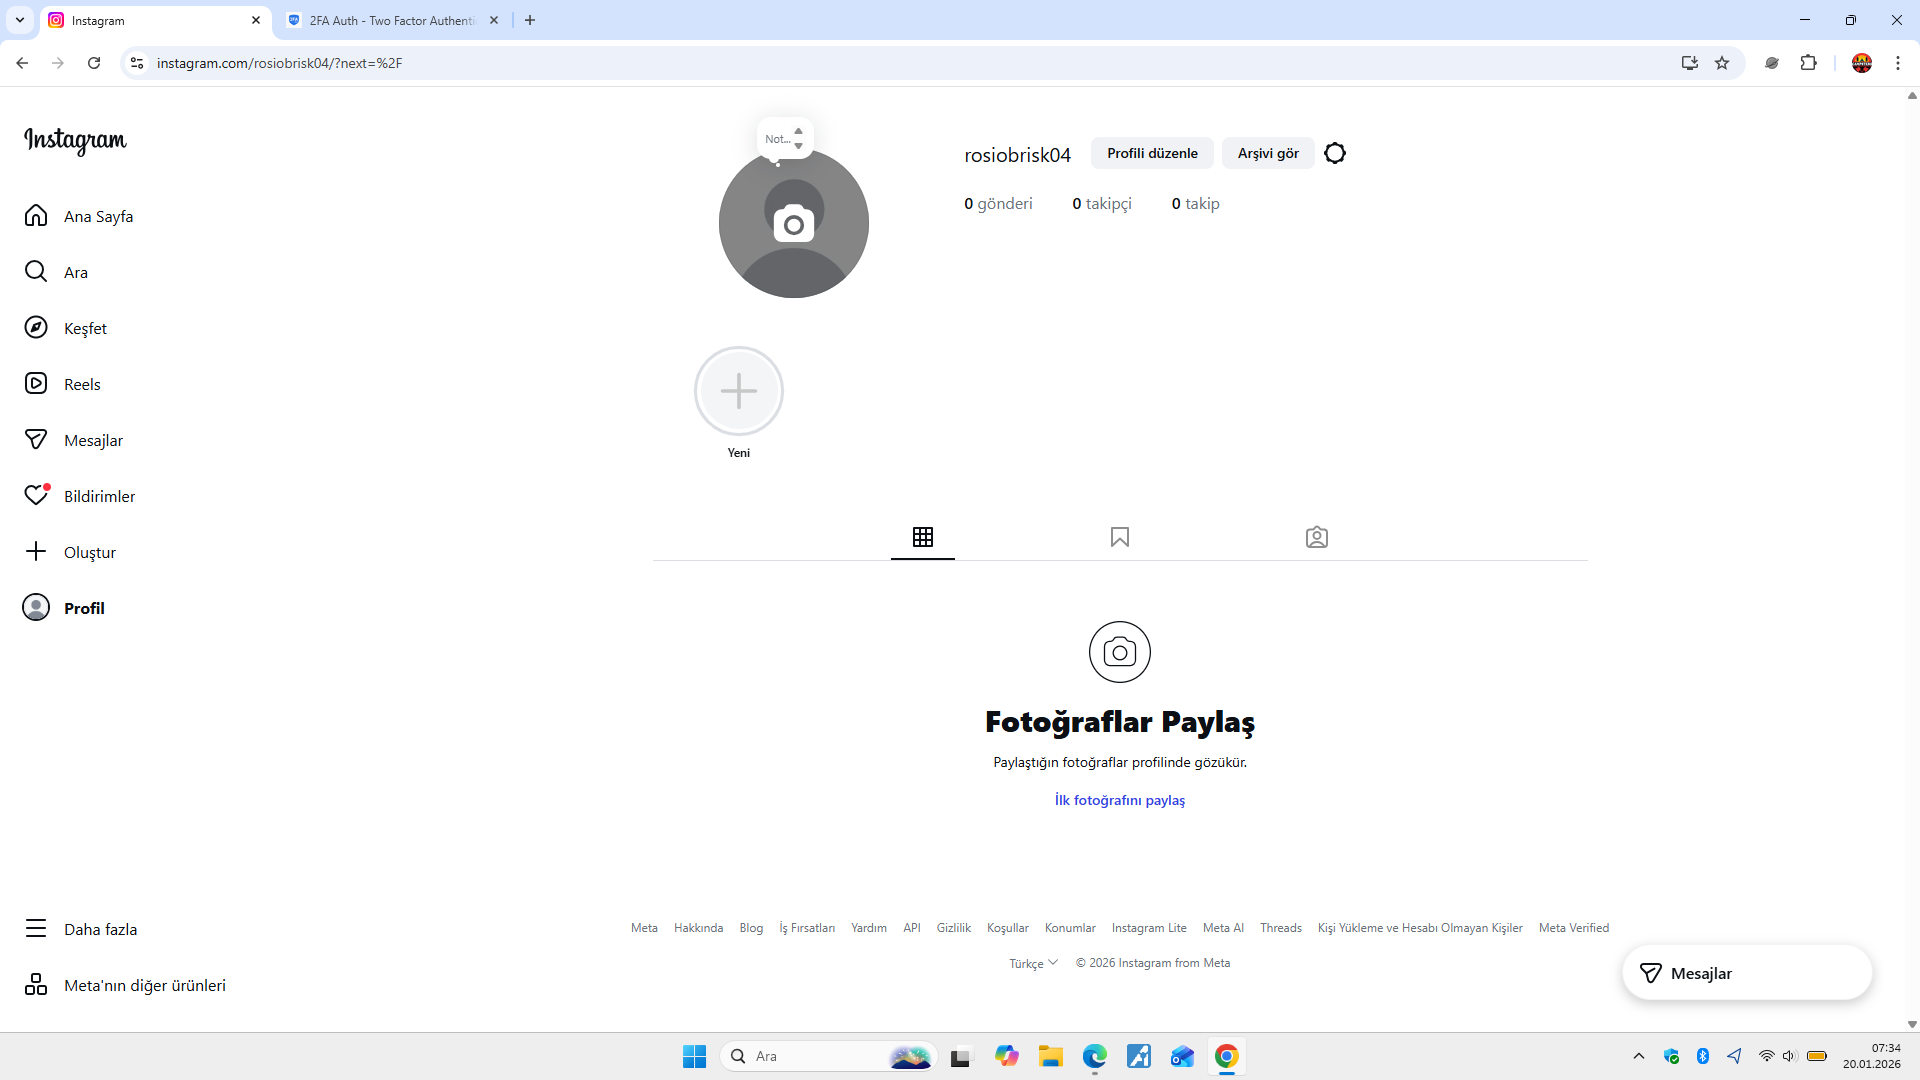
Task: Open the Chrome three-dot menu
Action: pyautogui.click(x=1898, y=63)
